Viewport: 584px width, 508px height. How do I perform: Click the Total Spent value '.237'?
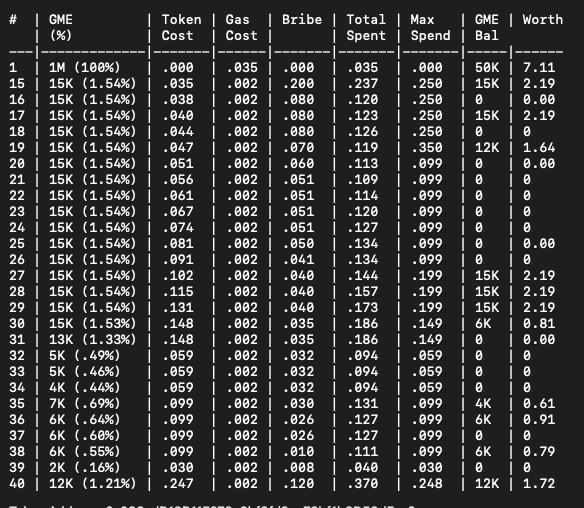click(362, 83)
